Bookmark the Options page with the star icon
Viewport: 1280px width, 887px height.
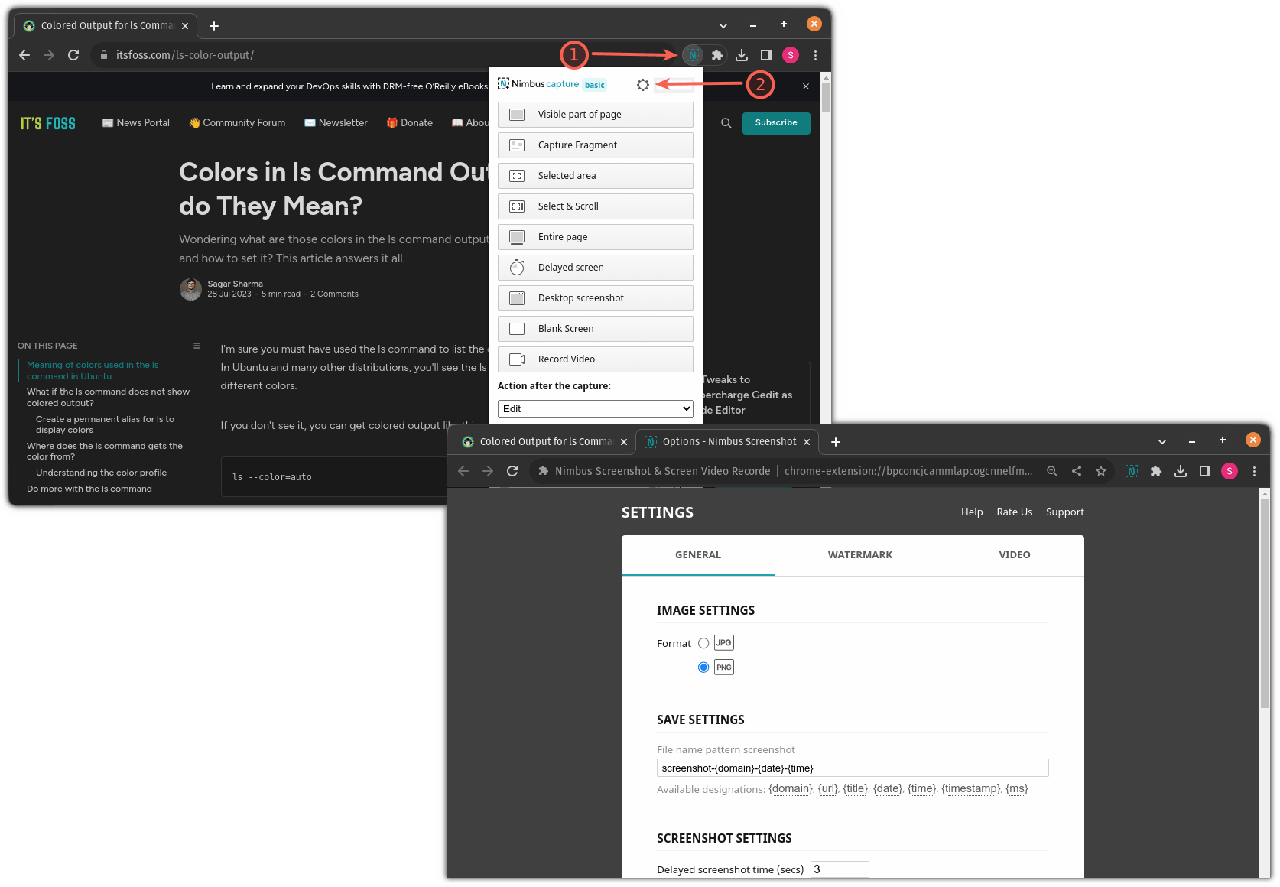pos(1101,471)
